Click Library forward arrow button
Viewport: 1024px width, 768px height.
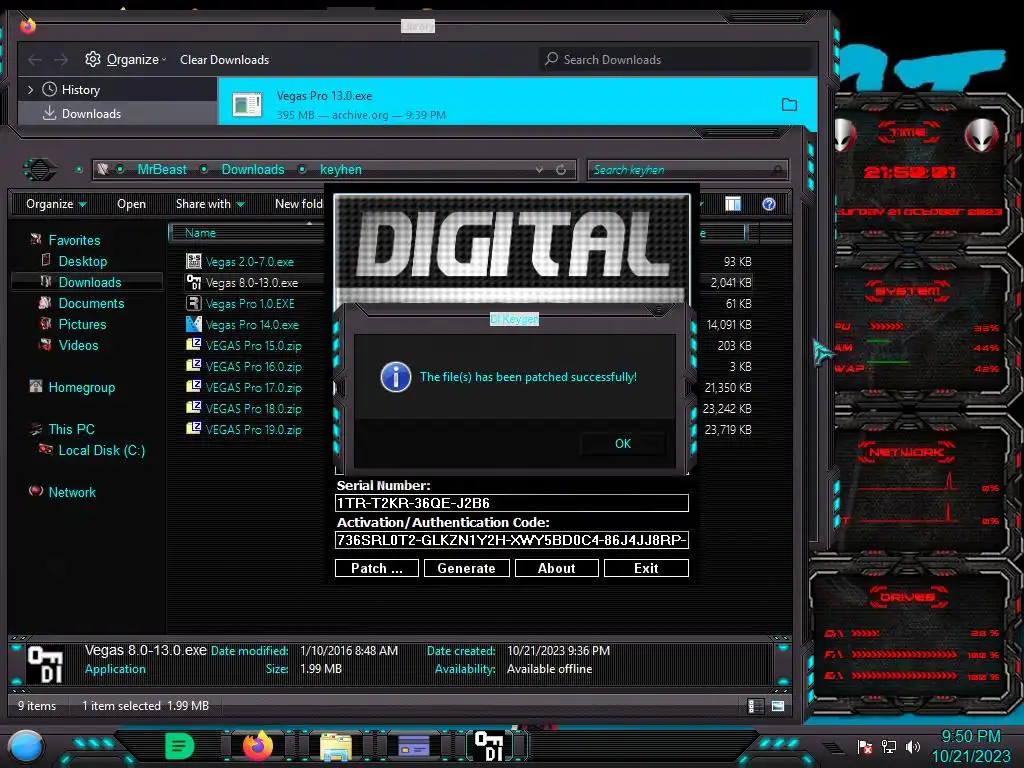61,60
